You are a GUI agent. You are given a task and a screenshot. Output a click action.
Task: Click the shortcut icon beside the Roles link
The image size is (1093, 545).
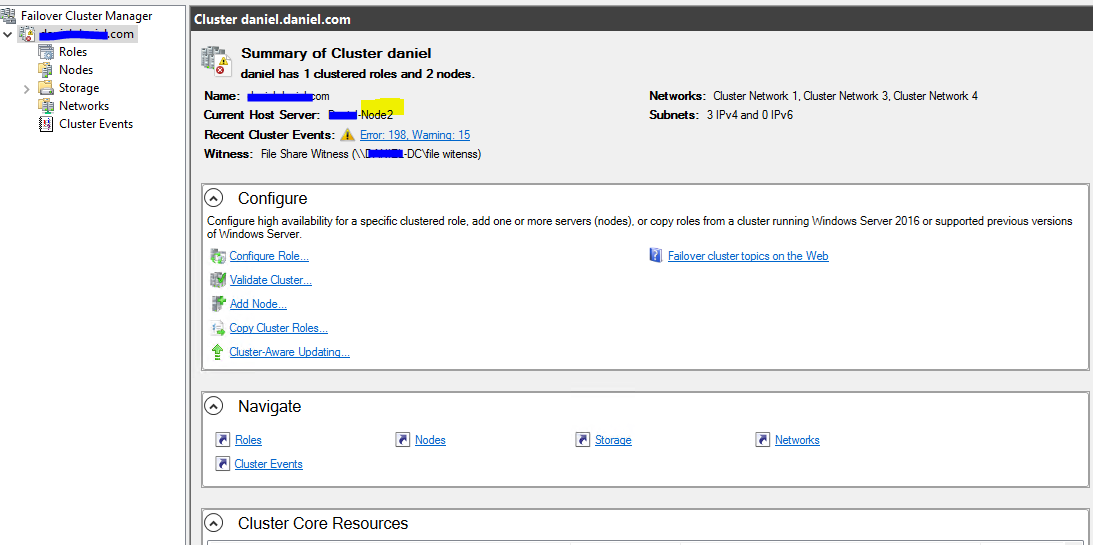[223, 440]
